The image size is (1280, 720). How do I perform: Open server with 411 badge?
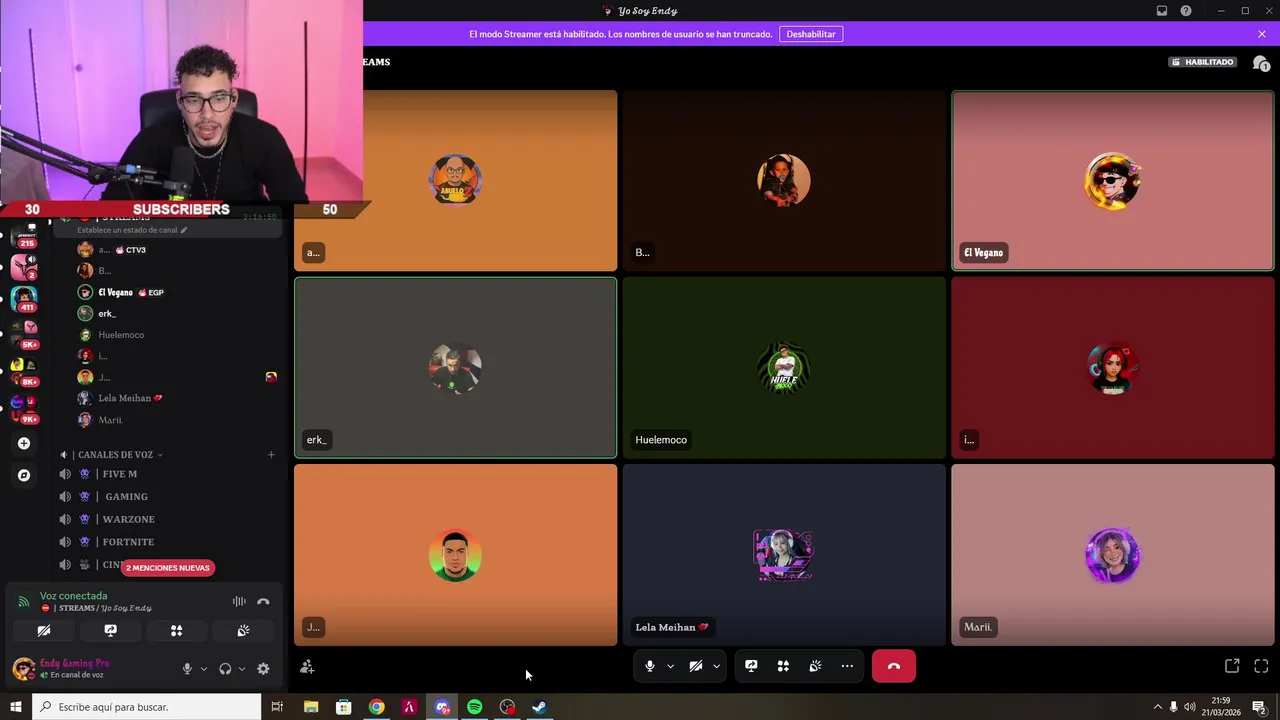coord(24,299)
